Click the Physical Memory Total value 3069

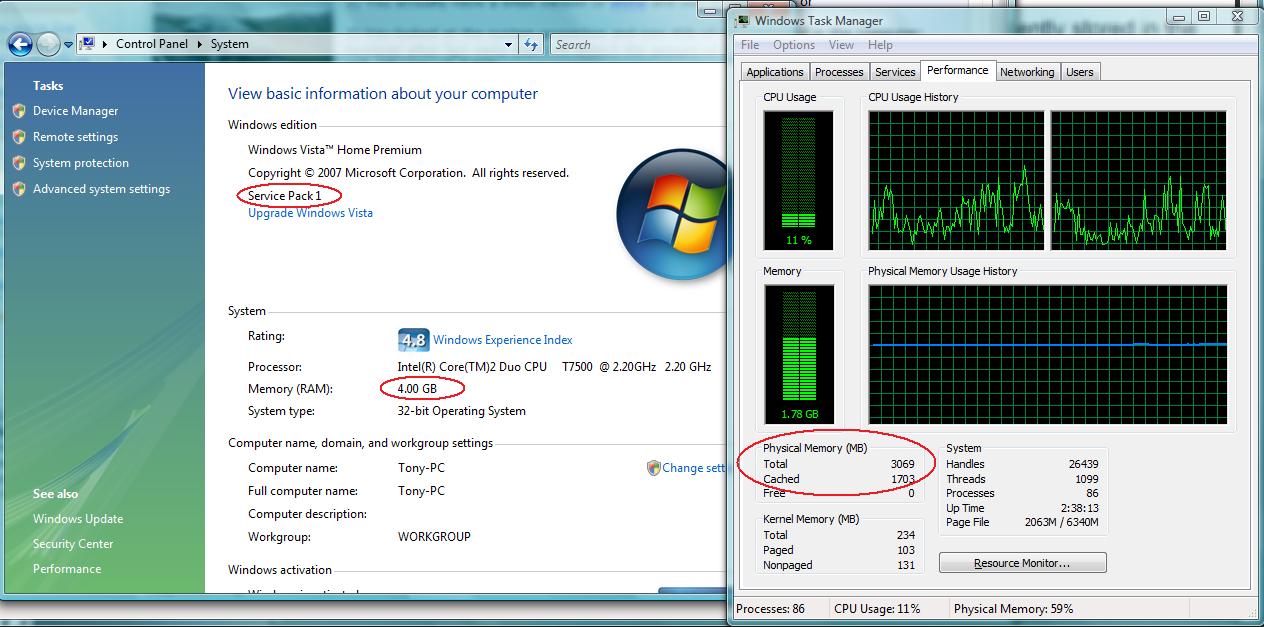(x=903, y=464)
